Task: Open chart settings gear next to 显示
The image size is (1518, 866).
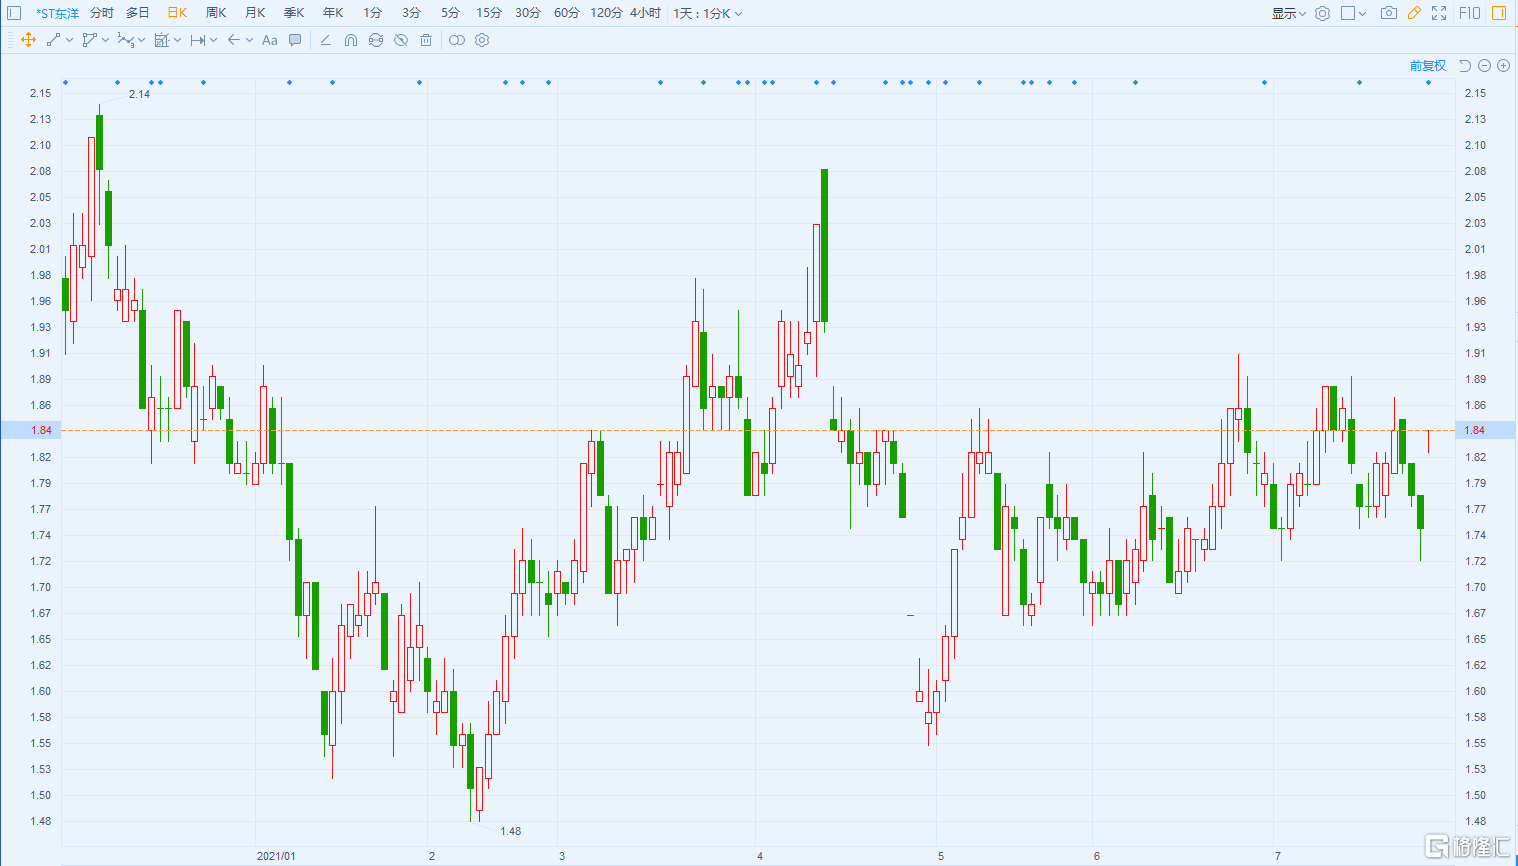Action: point(1322,13)
